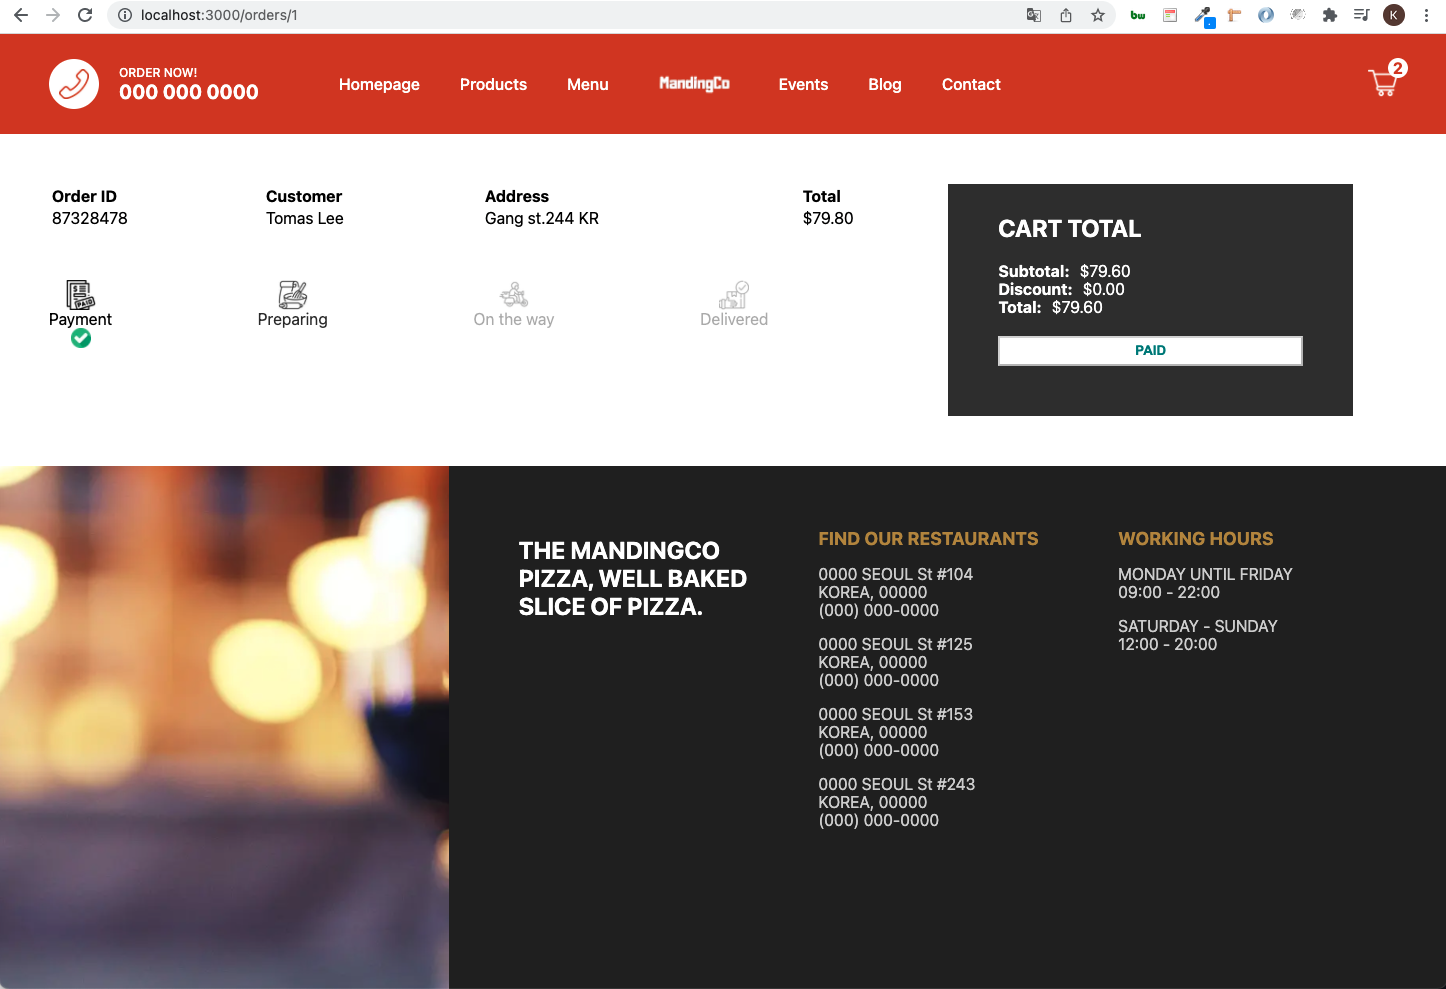
Task: Click the Discount $0.00 line
Action: pos(1061,289)
